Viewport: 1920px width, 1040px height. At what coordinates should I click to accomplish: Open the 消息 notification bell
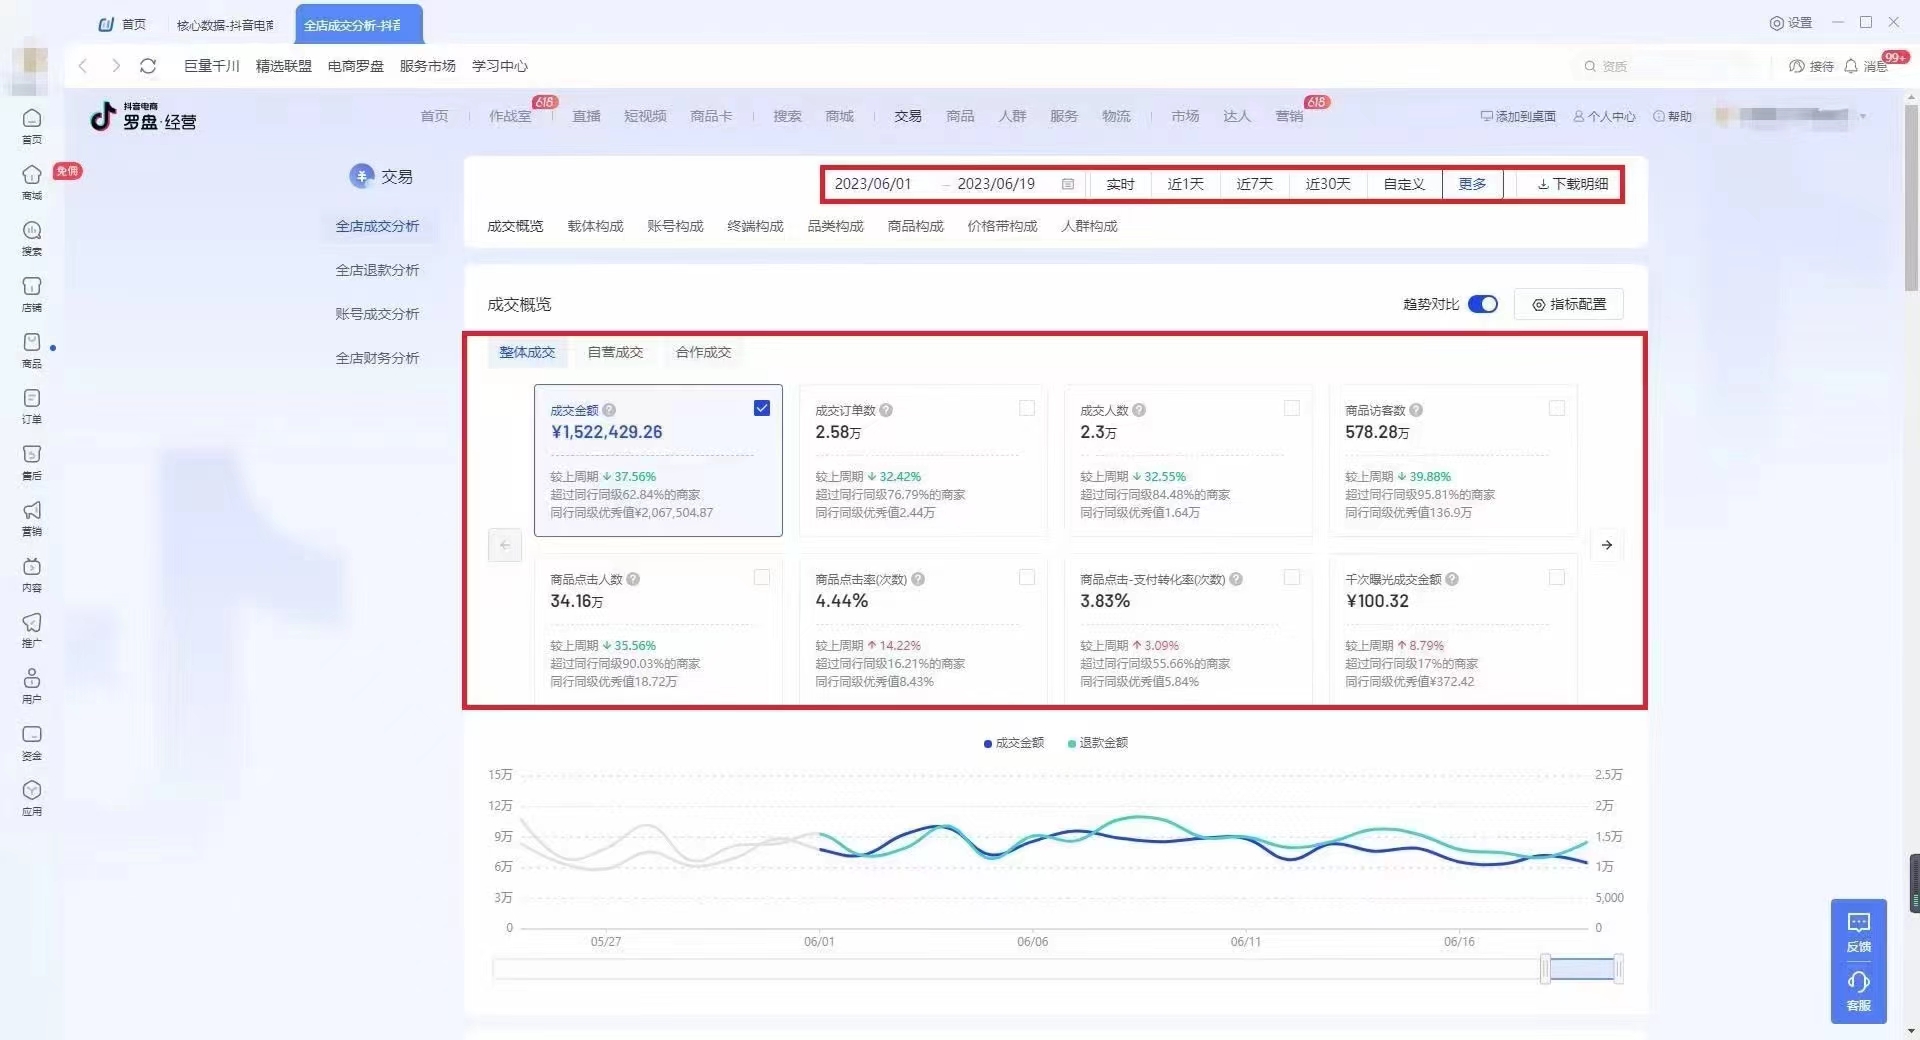pyautogui.click(x=1851, y=66)
